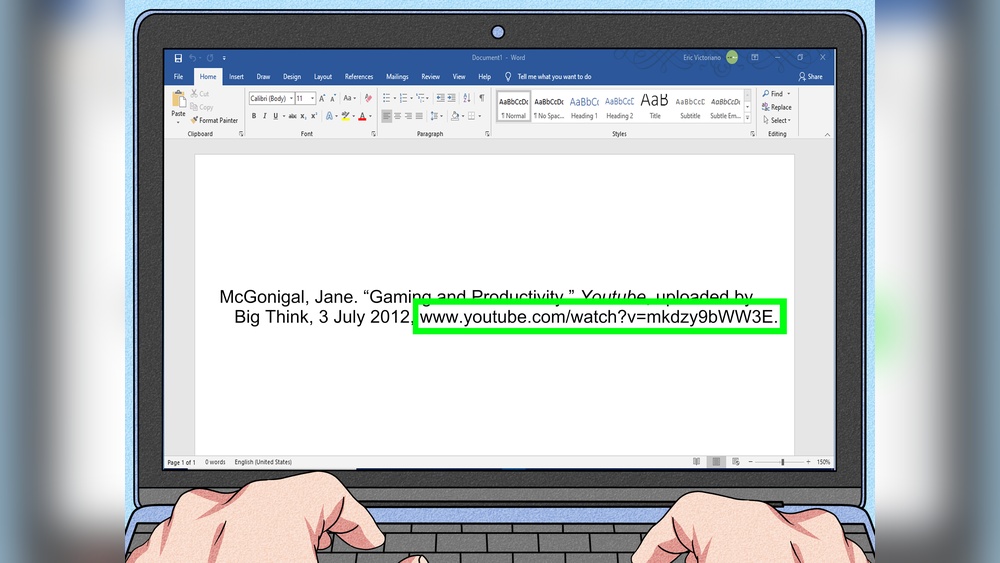Toggle Underline formatting
The image size is (1000, 563).
coord(276,116)
